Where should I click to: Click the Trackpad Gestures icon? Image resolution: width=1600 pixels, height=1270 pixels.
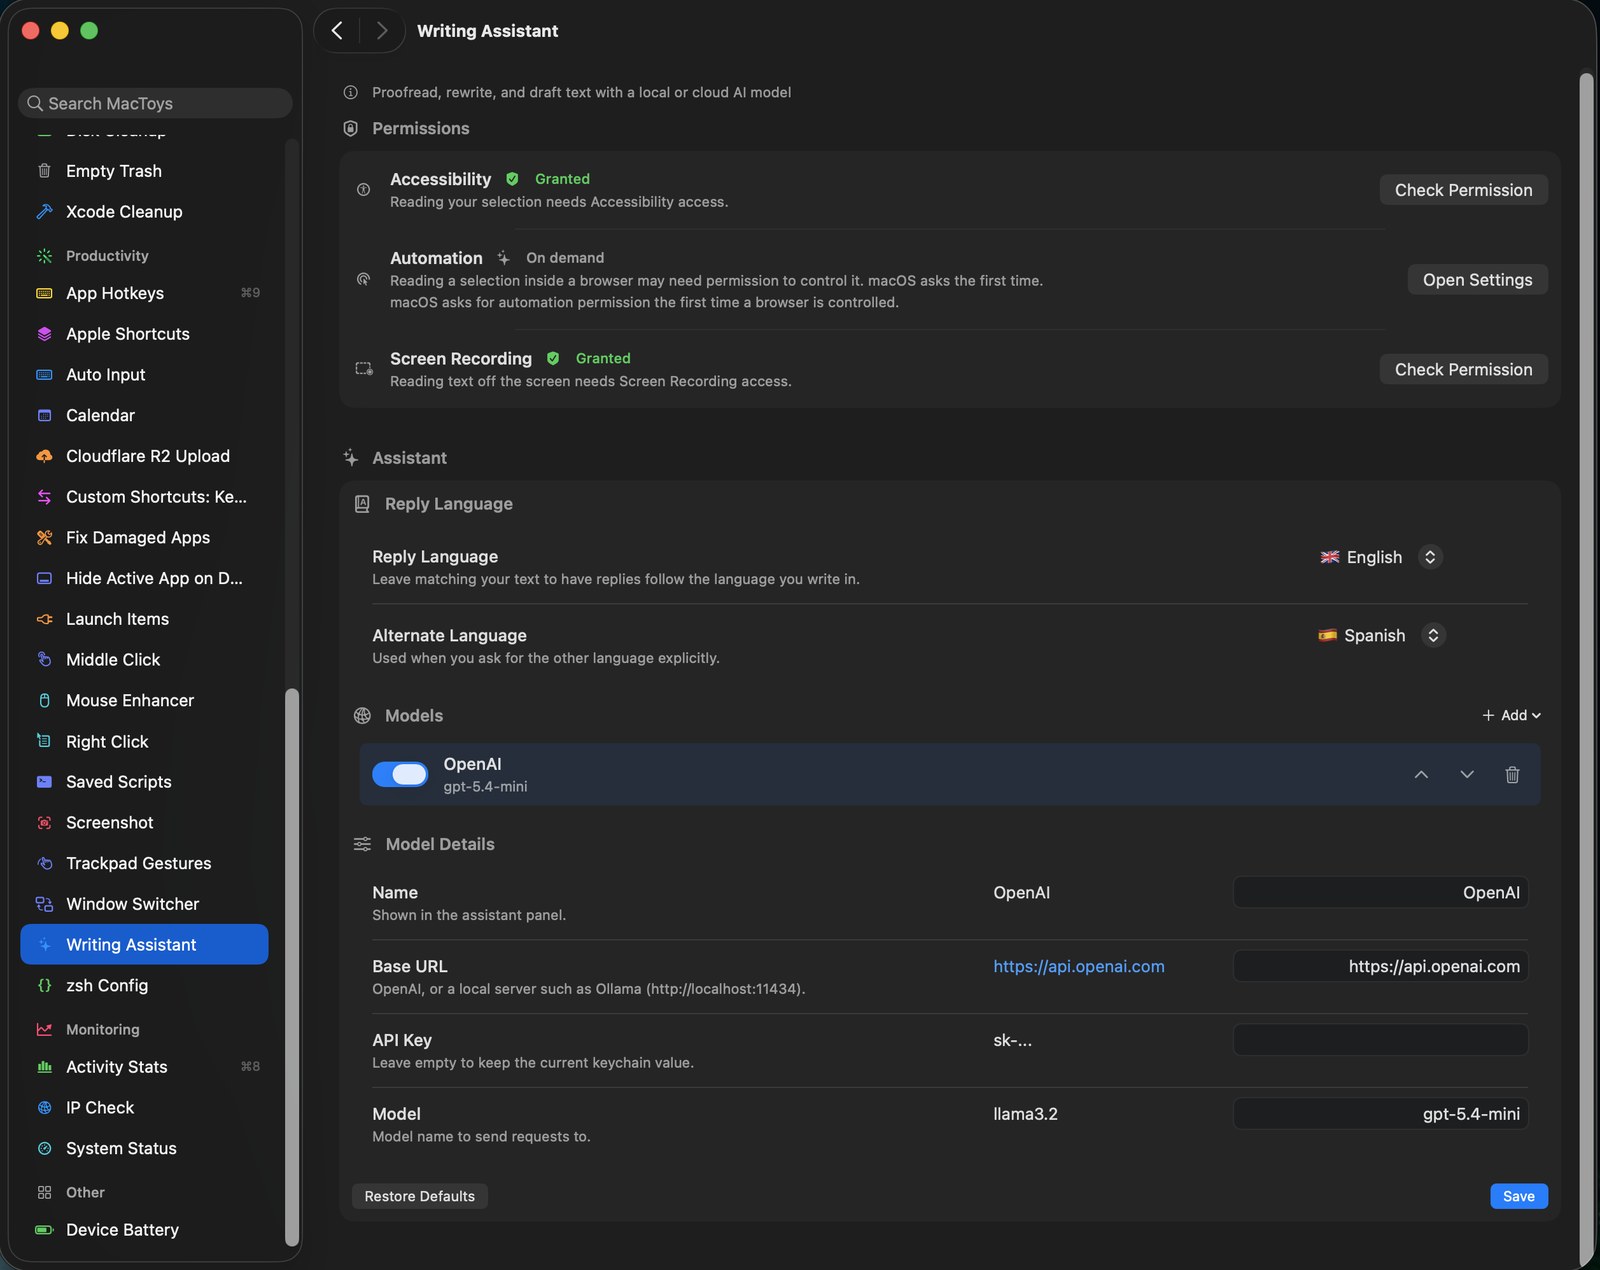(44, 863)
